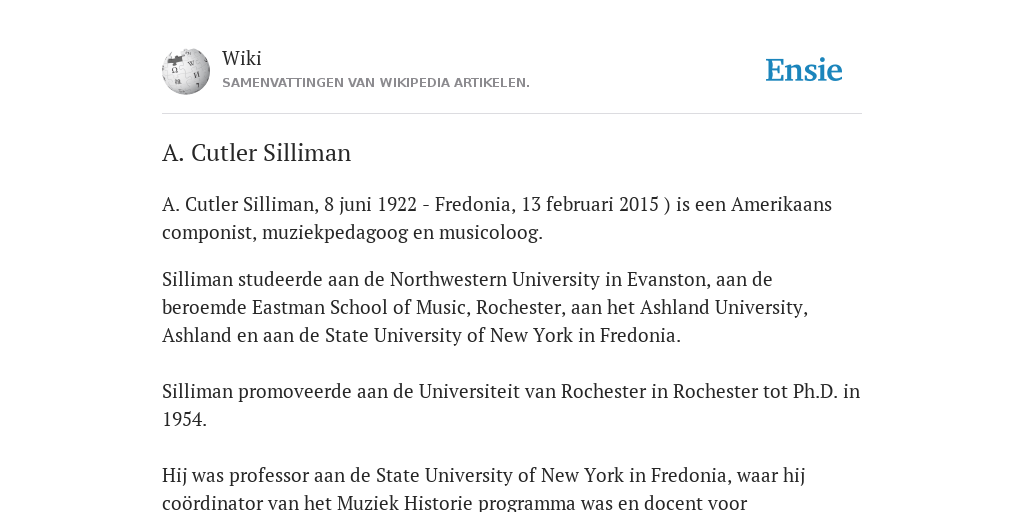Click the 'Northwestern University in Evanston' text
This screenshot has width=1024, height=512.
point(548,280)
